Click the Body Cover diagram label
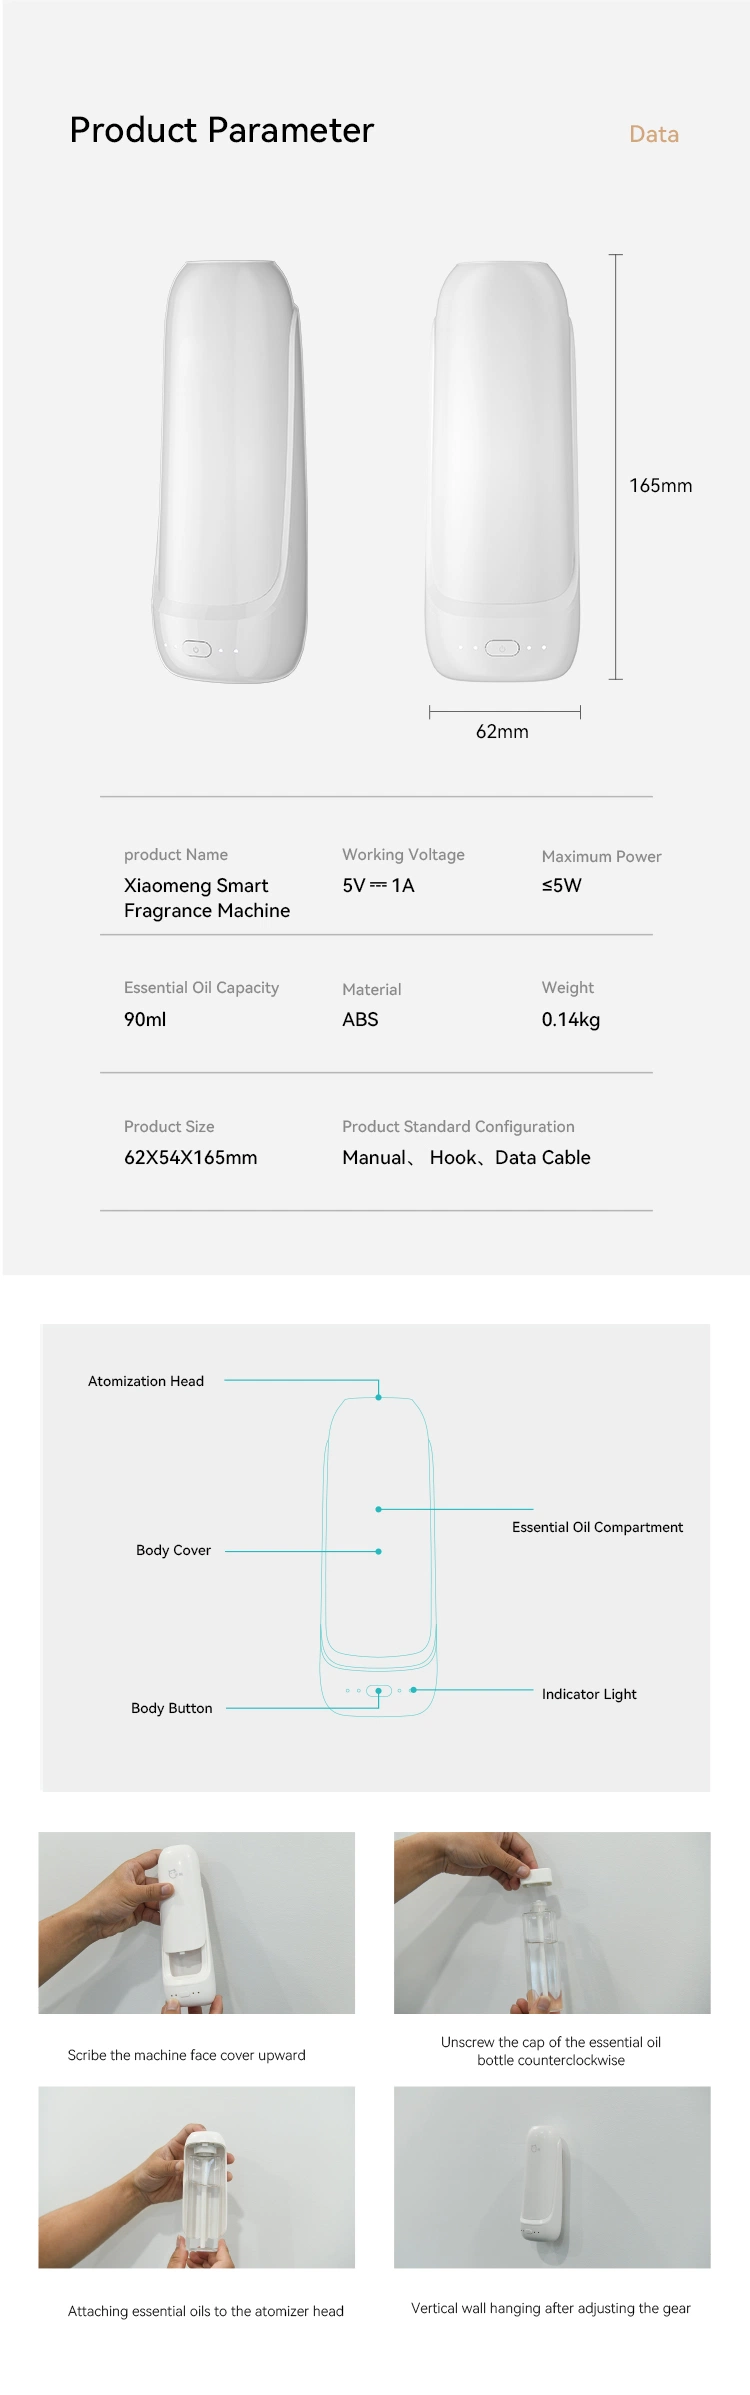This screenshot has width=750, height=2395. [x=173, y=1550]
